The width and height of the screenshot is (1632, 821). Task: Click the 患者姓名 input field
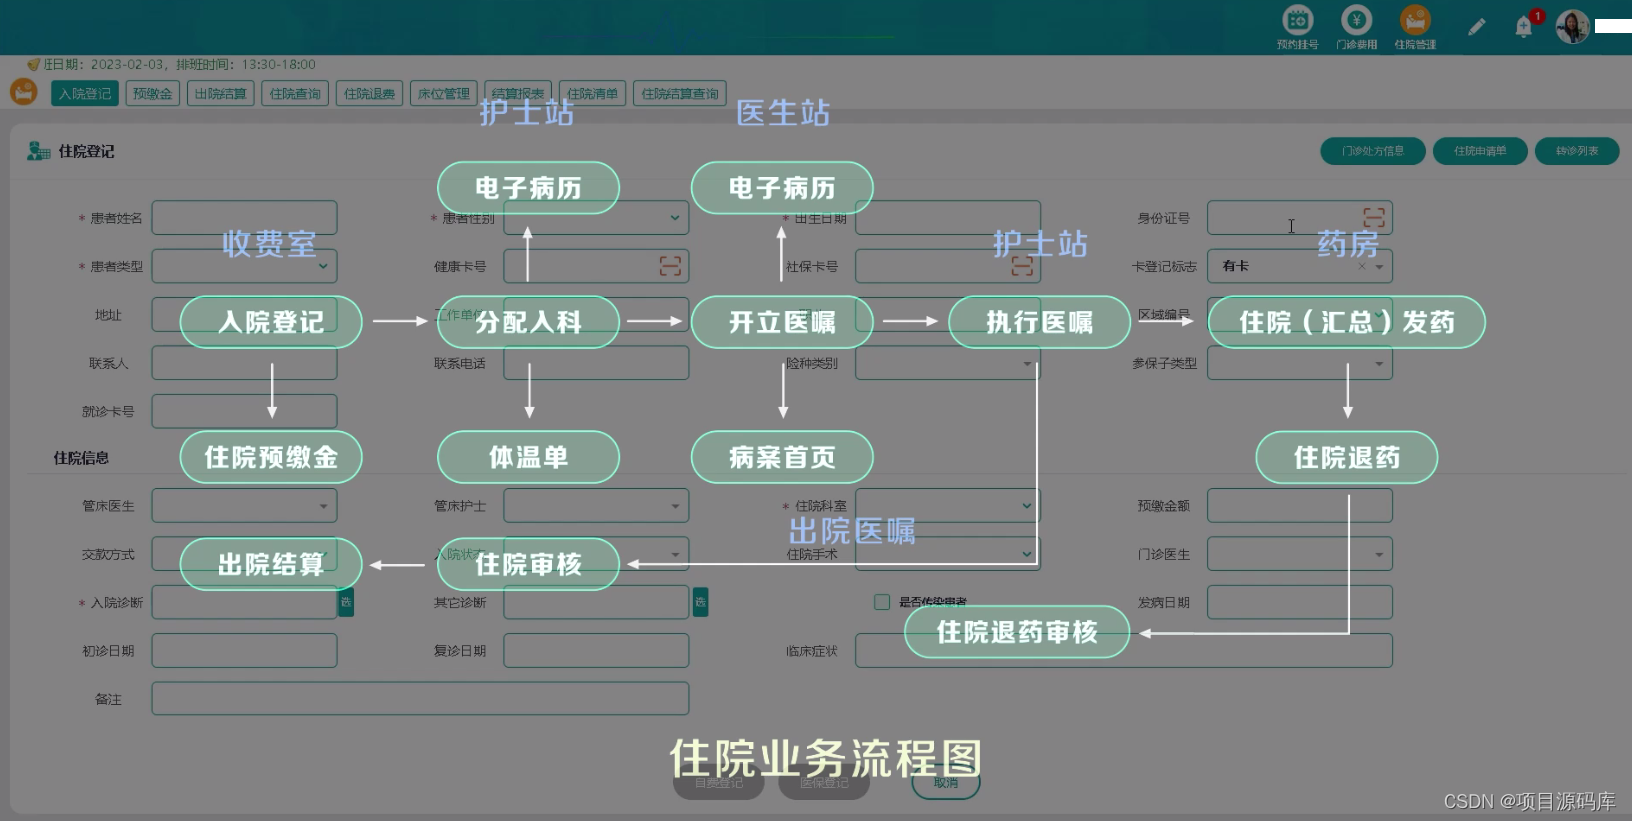point(244,218)
